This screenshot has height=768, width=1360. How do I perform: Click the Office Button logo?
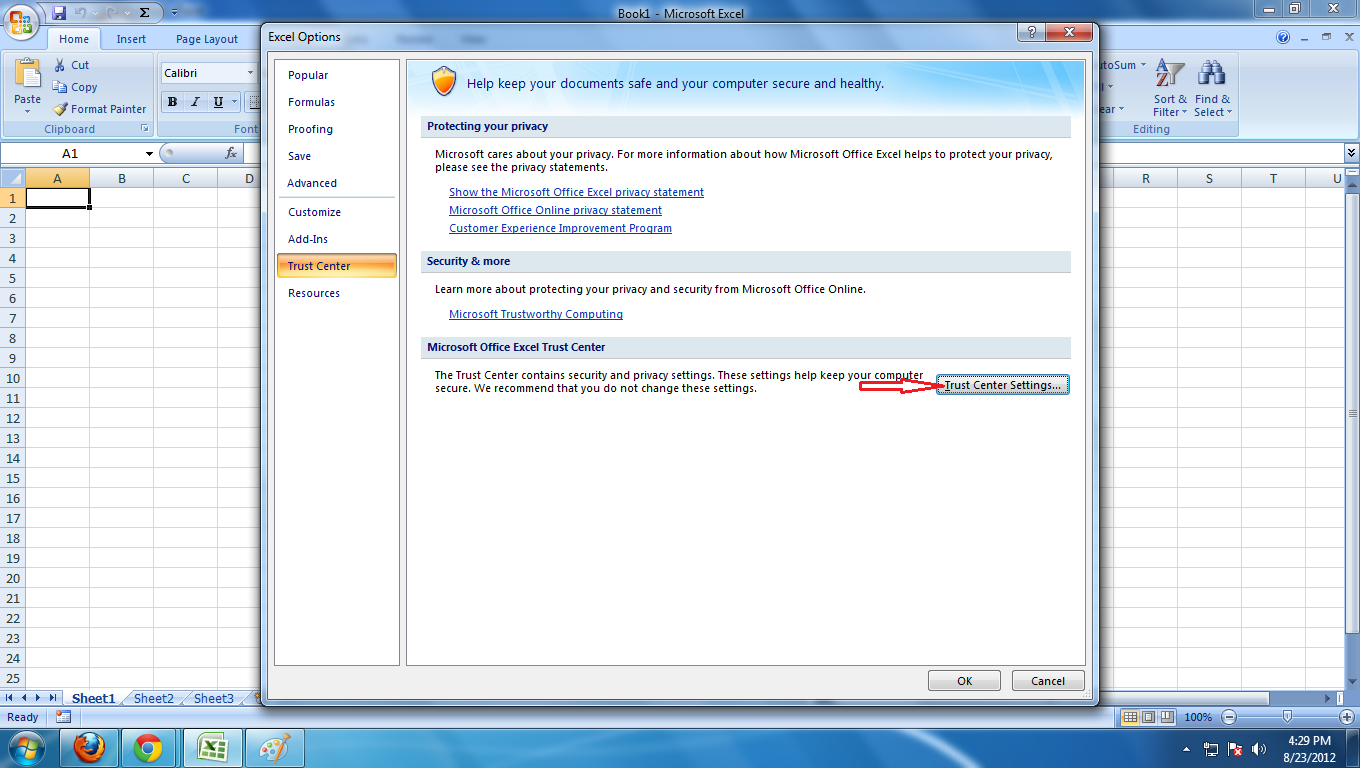click(21, 21)
